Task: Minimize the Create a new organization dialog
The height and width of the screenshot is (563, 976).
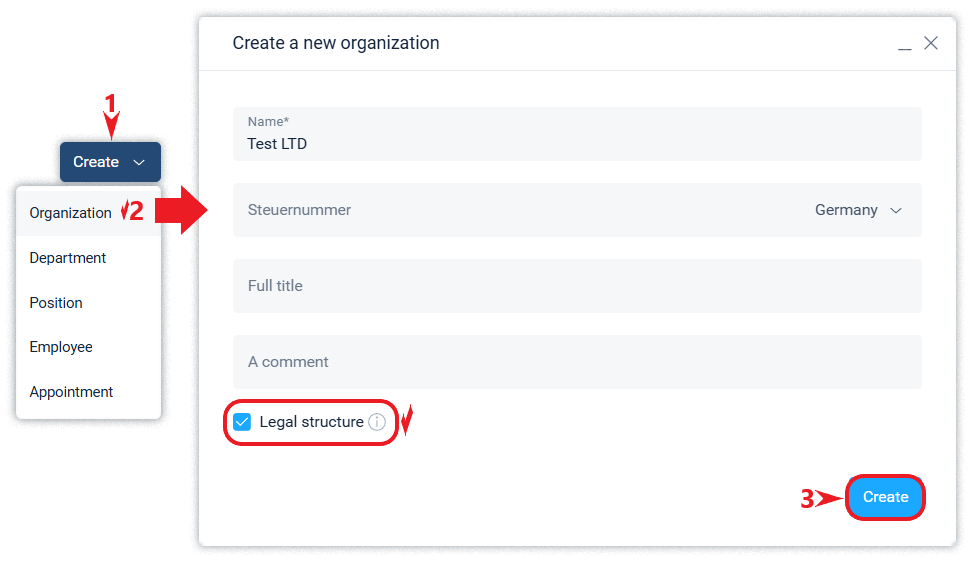Action: pyautogui.click(x=904, y=45)
